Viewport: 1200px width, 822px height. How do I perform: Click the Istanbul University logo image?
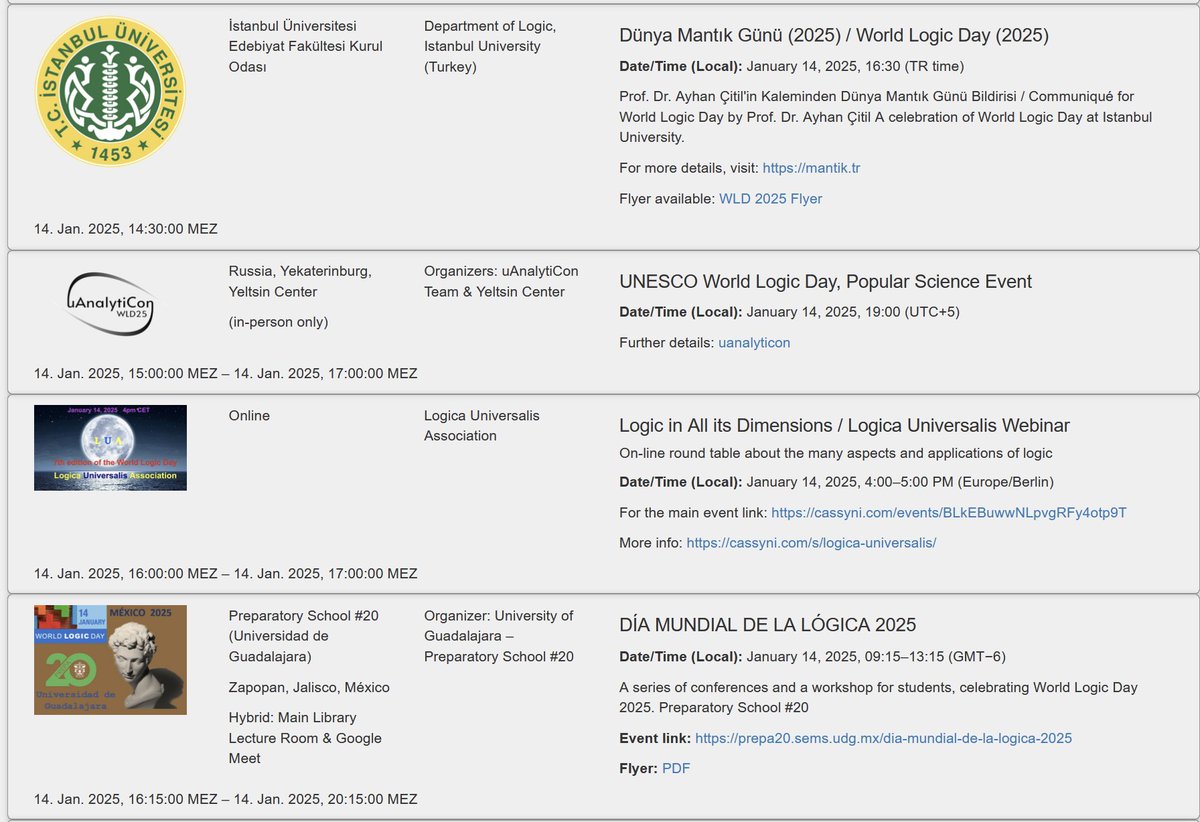pyautogui.click(x=110, y=91)
